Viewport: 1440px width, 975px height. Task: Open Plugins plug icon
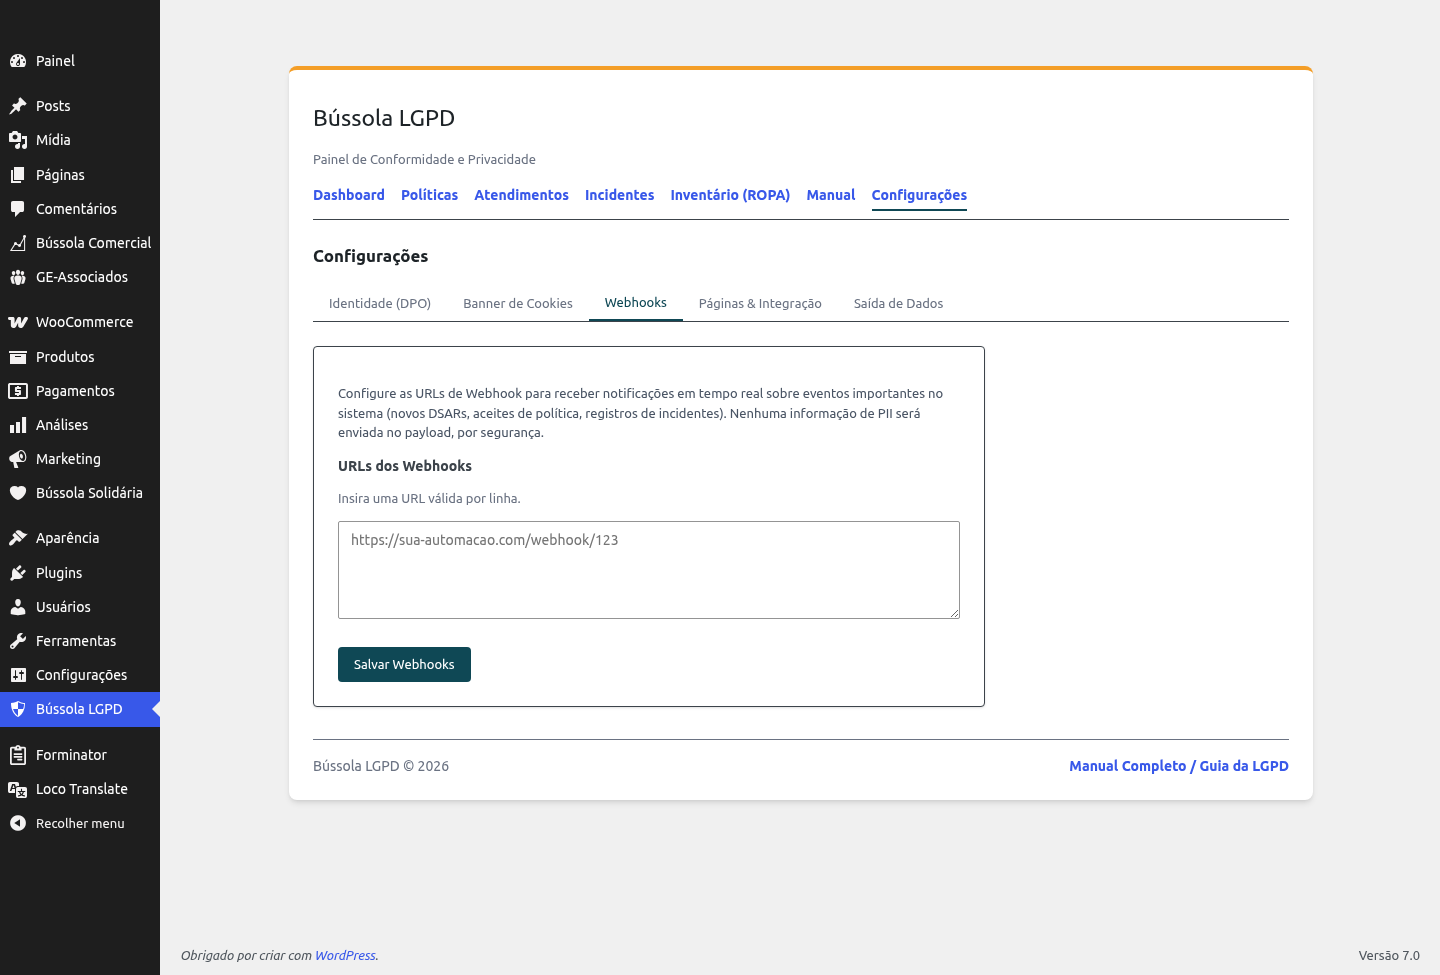click(18, 573)
